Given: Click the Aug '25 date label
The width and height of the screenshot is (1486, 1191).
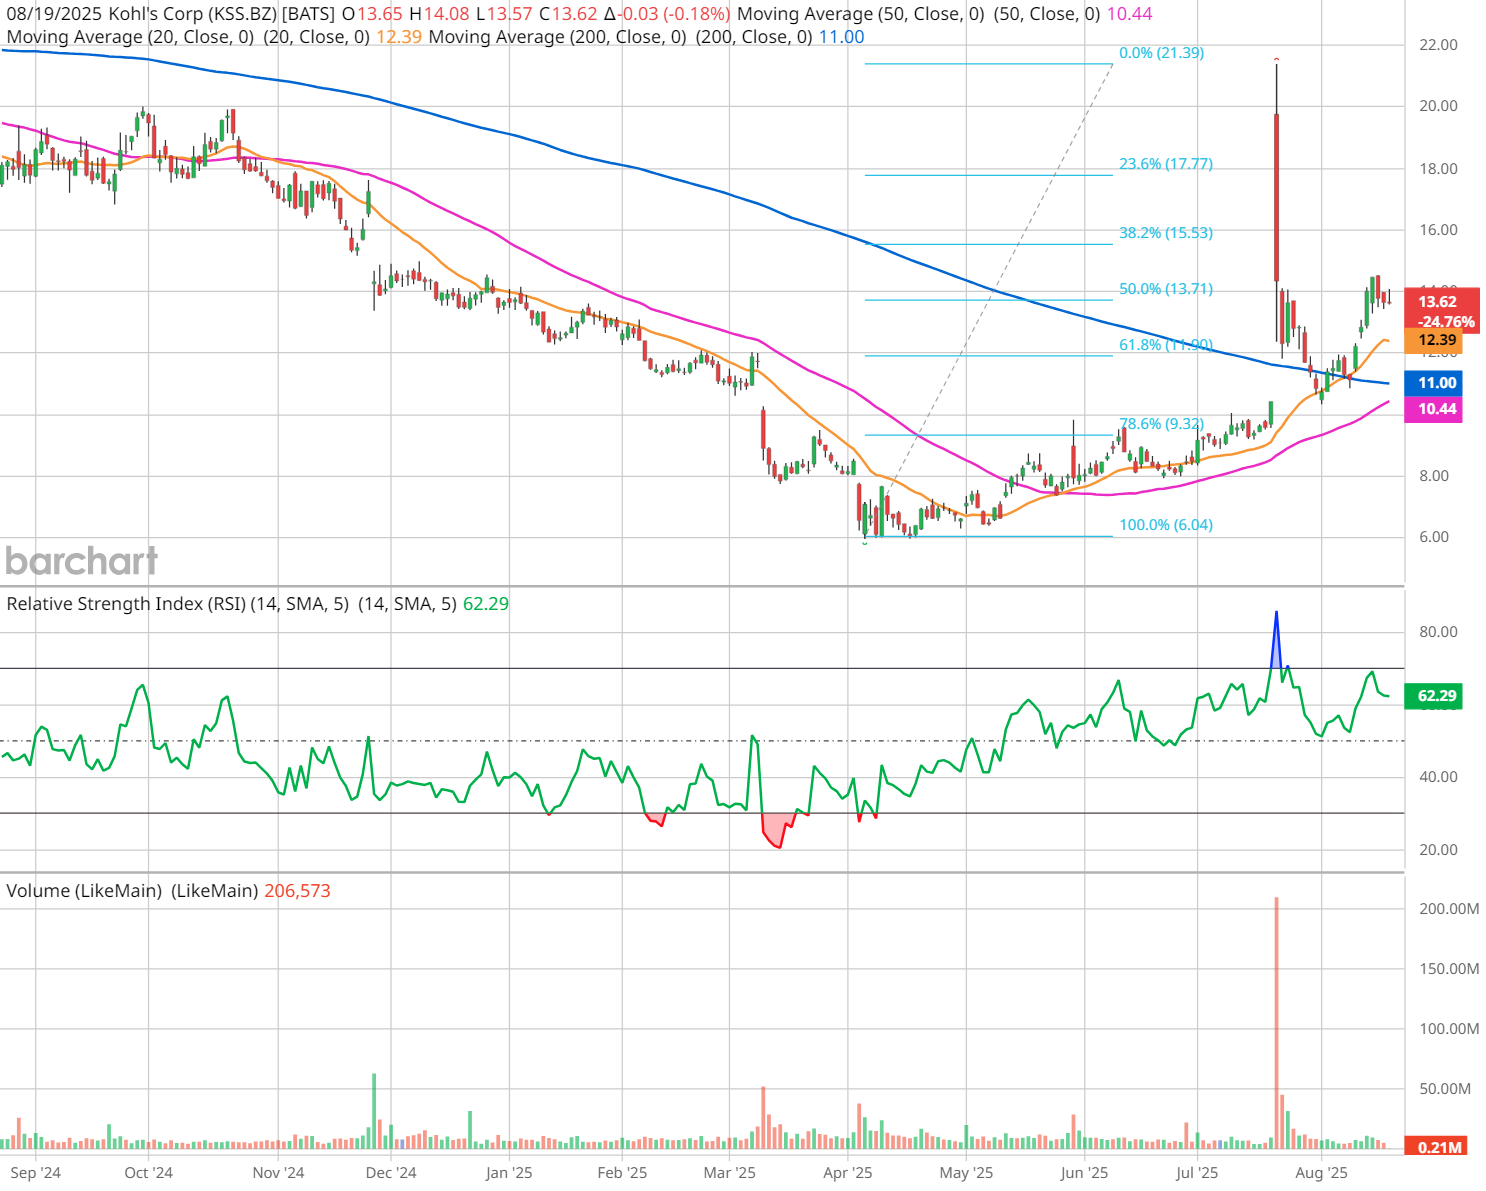Looking at the screenshot, I should [1322, 1173].
